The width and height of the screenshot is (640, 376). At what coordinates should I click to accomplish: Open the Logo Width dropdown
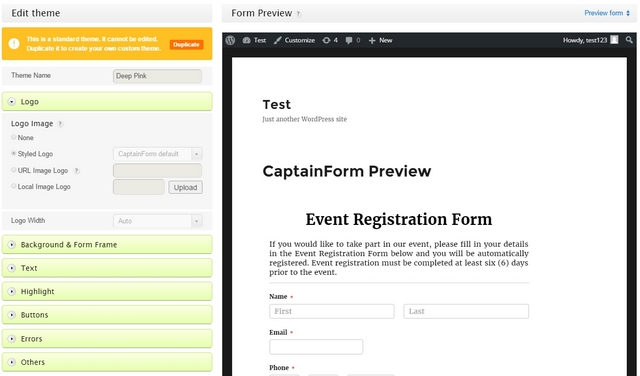point(158,221)
